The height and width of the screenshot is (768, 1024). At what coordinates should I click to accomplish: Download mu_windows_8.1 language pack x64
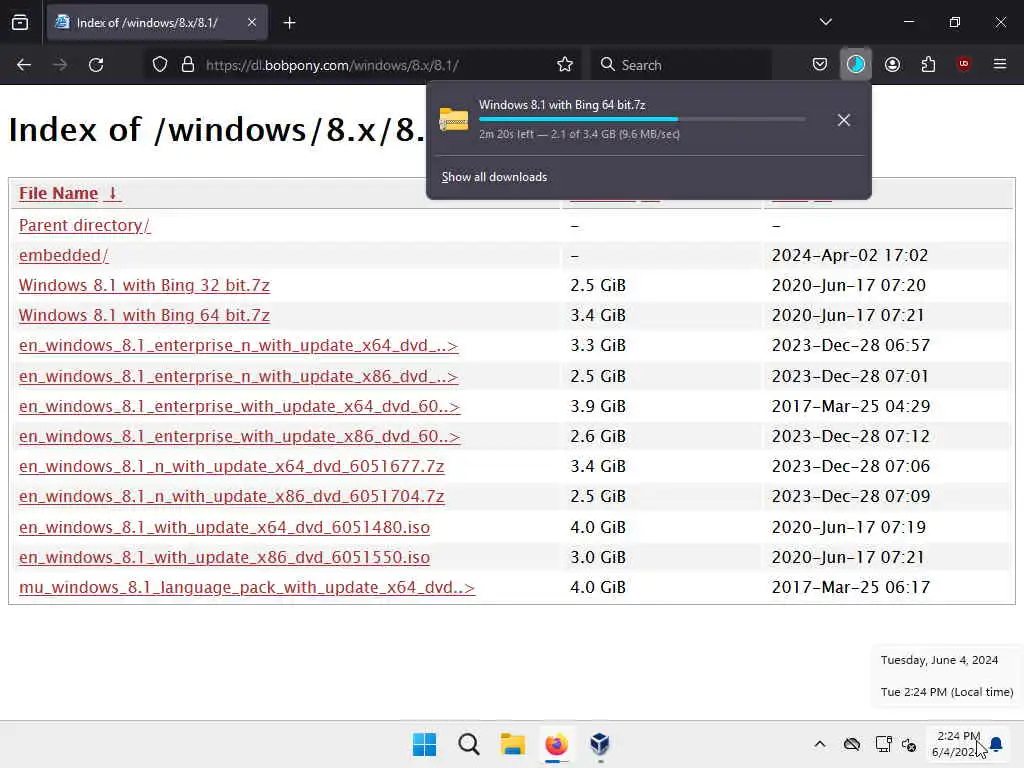pos(247,587)
